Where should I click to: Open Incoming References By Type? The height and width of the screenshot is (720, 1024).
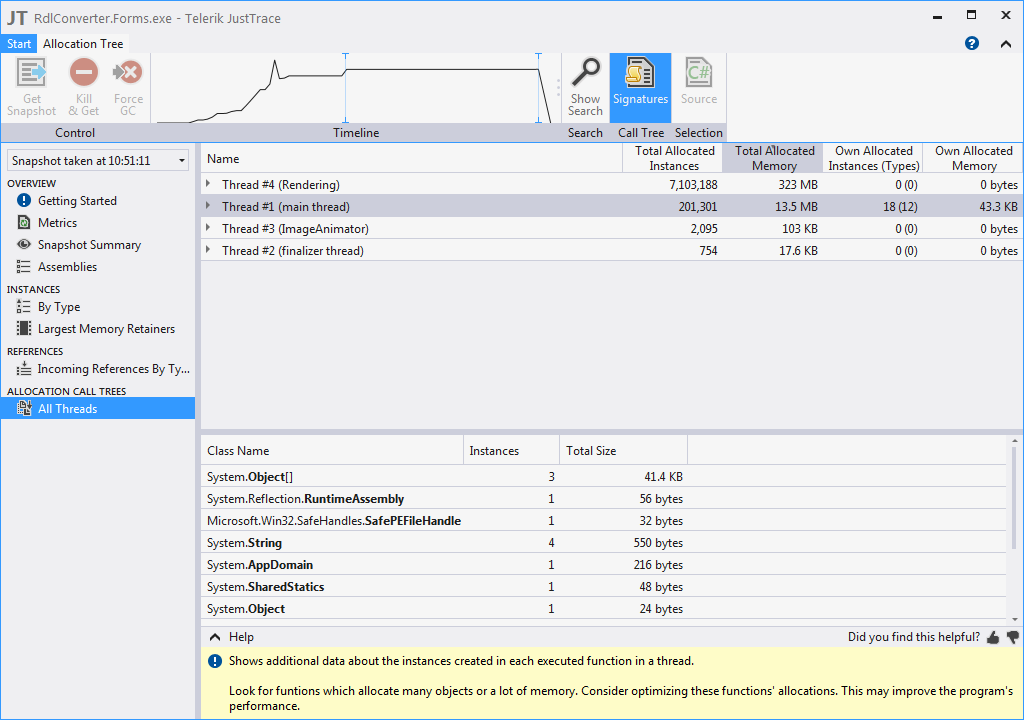(114, 369)
